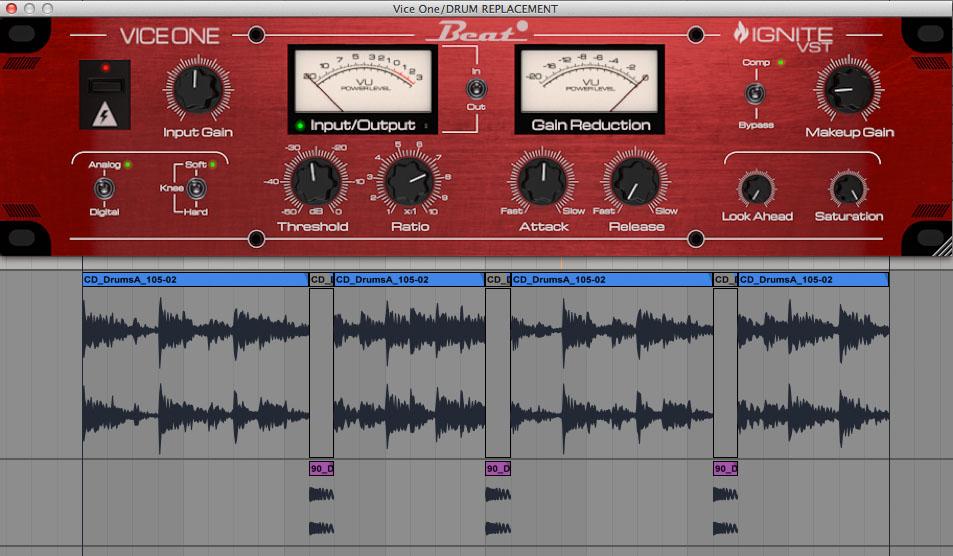Toggle the Analog/Digital mode switch
This screenshot has height=556, width=953.
click(104, 188)
